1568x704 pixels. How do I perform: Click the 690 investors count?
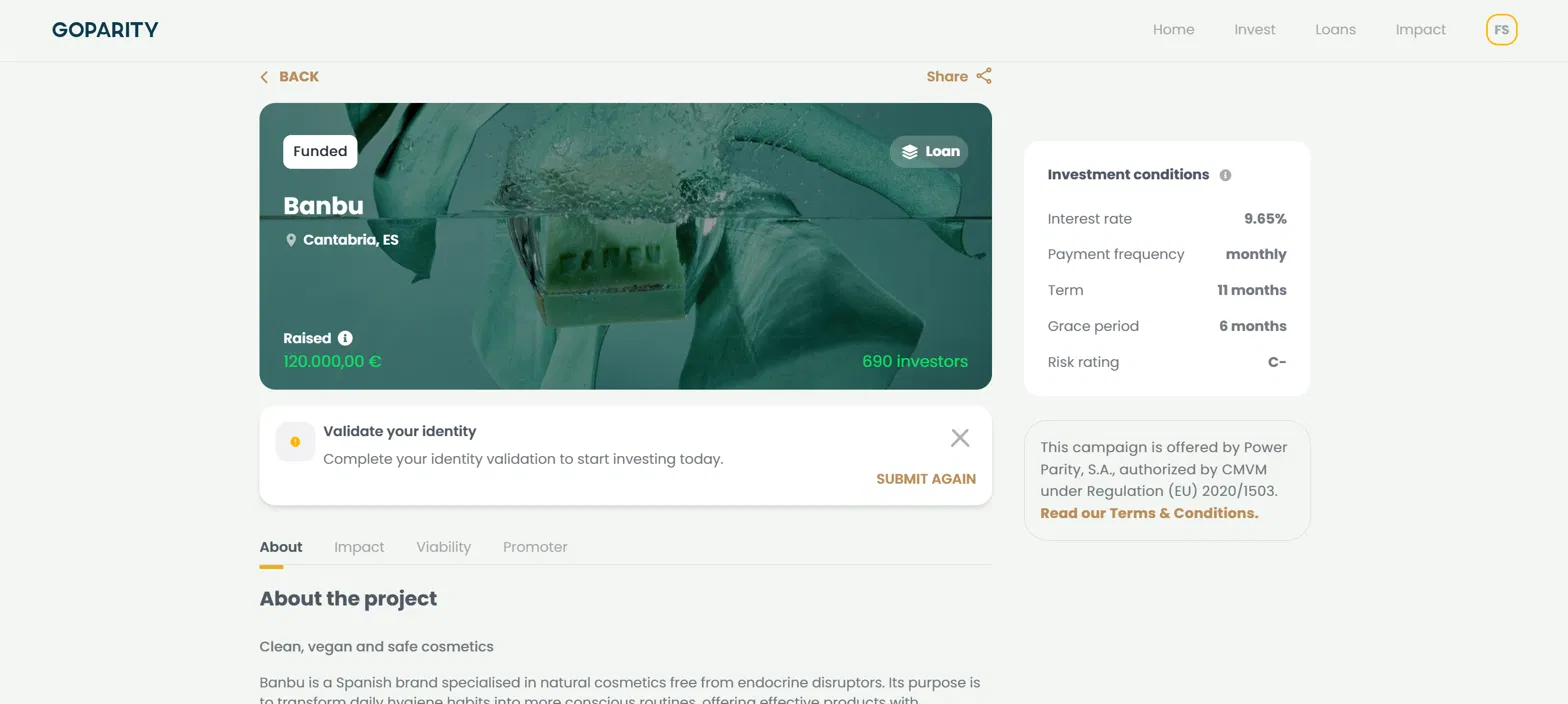[915, 362]
